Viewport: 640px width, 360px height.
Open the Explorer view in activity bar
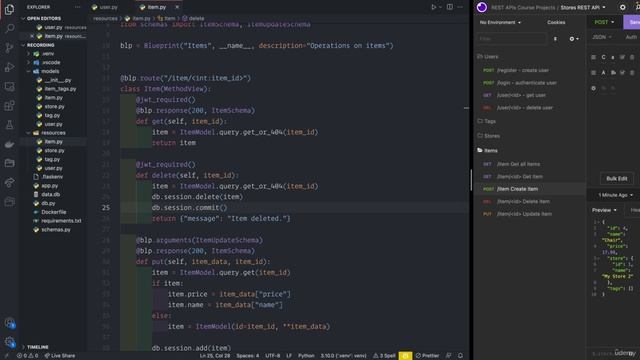[x=9, y=9]
